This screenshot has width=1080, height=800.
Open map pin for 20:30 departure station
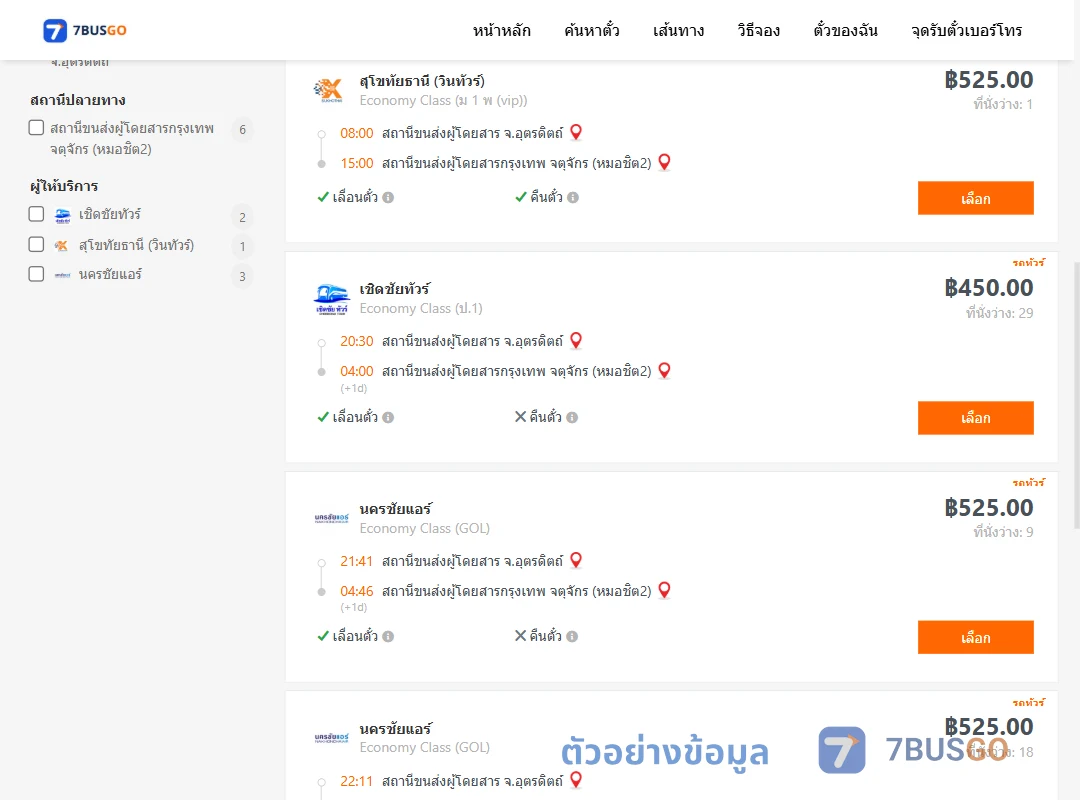(577, 340)
